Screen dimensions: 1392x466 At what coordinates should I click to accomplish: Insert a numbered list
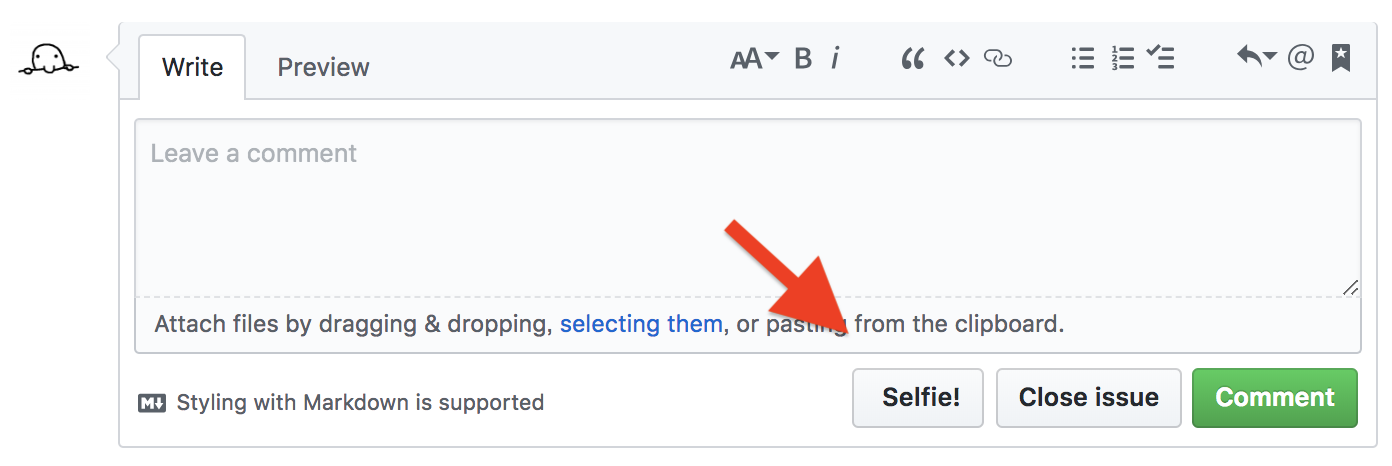1122,59
